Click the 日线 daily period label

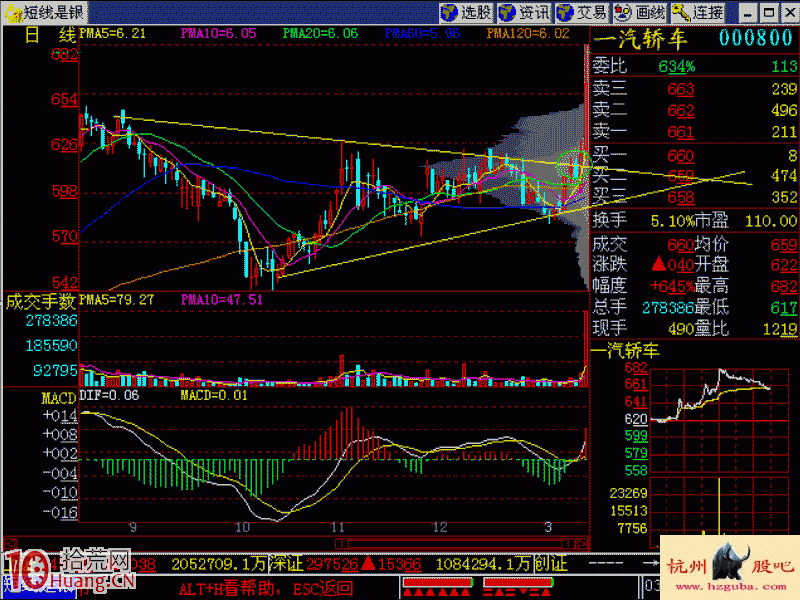[x=50, y=35]
